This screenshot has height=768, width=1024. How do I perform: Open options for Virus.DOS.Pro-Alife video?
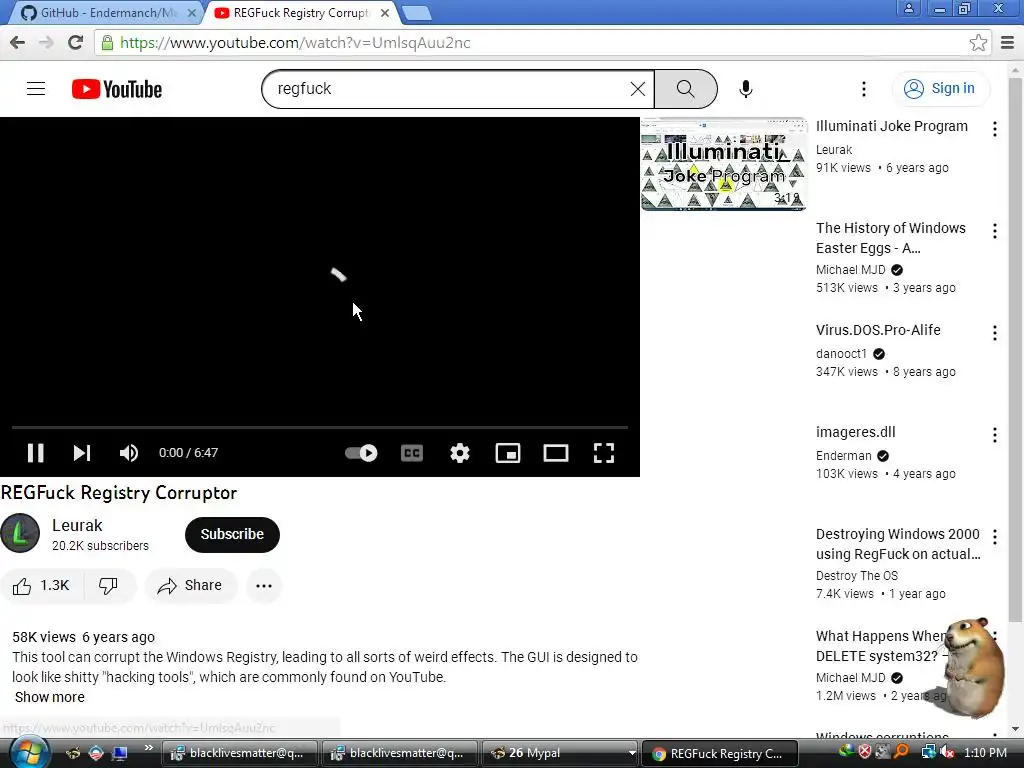pyautogui.click(x=995, y=333)
